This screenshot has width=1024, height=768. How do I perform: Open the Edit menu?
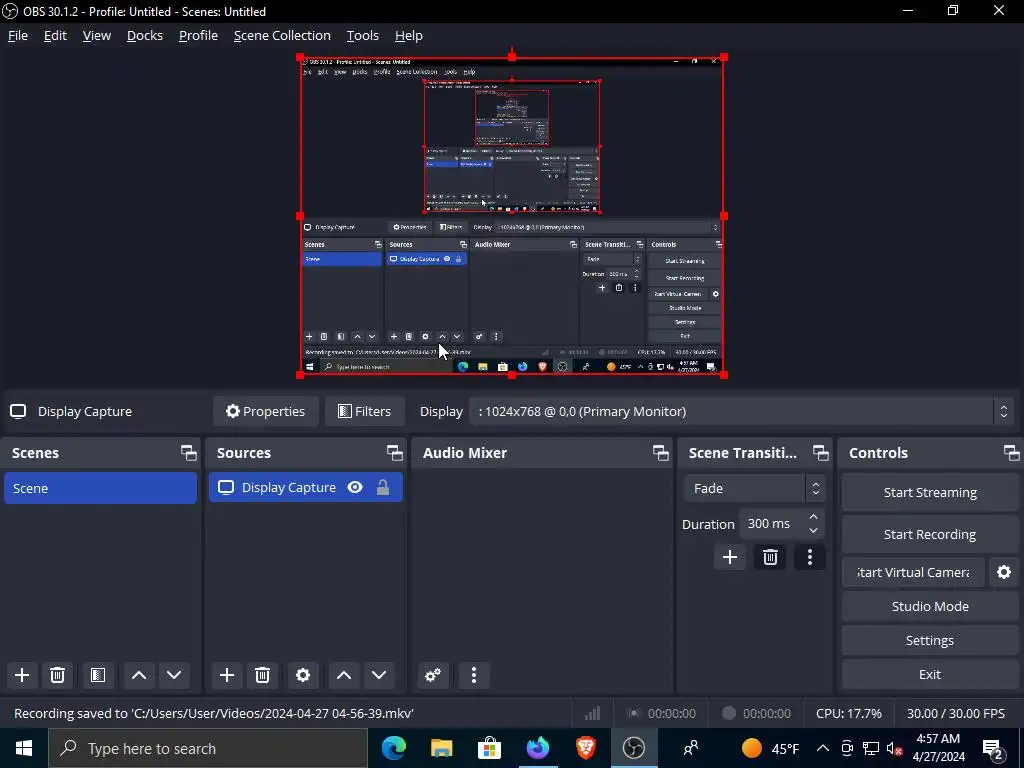pyautogui.click(x=55, y=35)
